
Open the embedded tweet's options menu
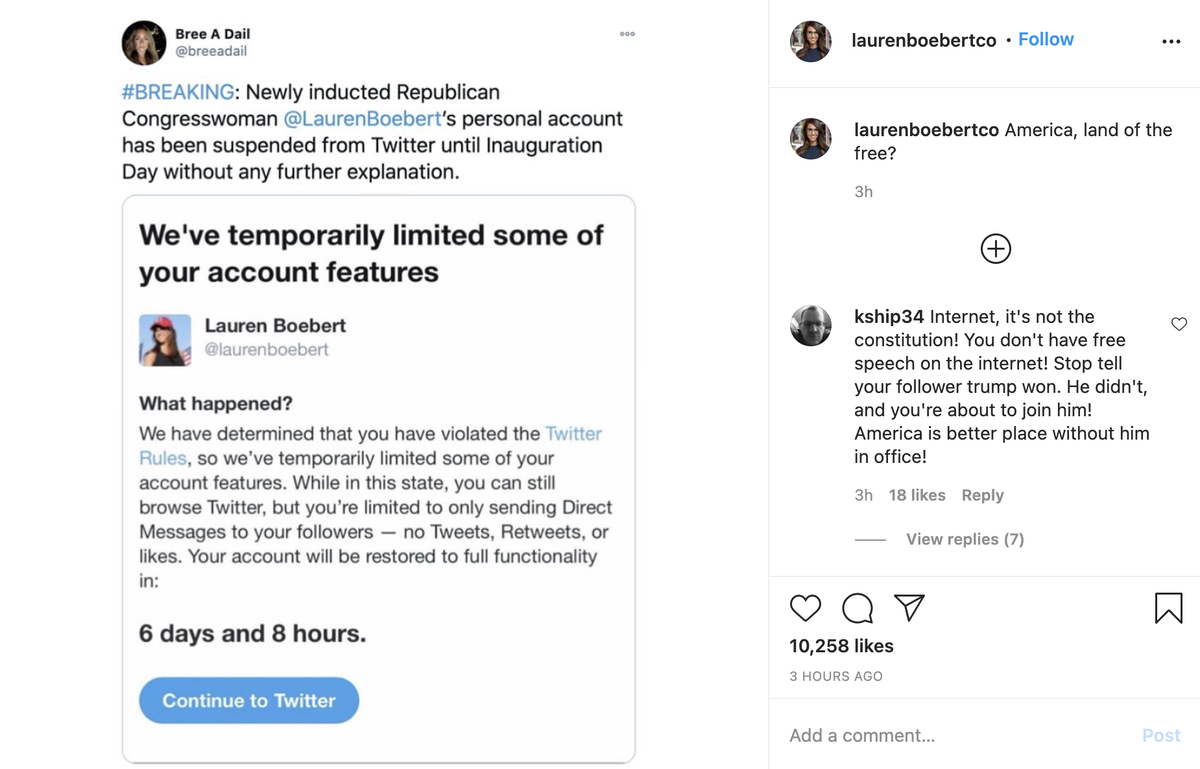pos(627,34)
